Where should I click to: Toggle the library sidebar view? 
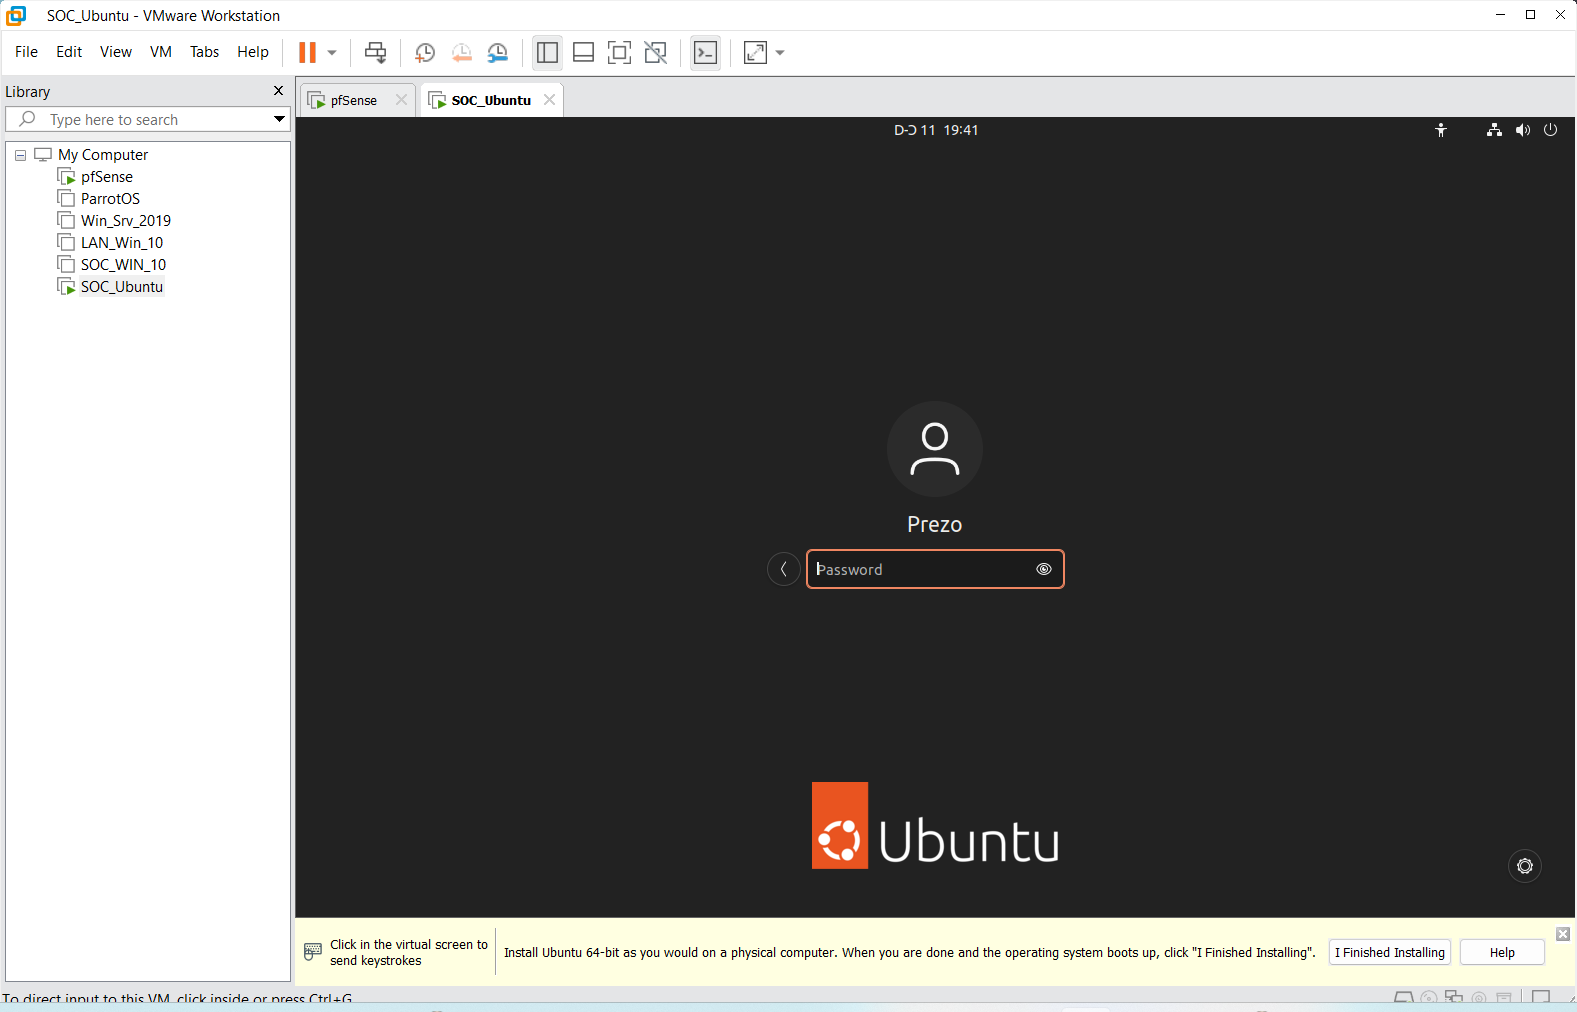[547, 53]
